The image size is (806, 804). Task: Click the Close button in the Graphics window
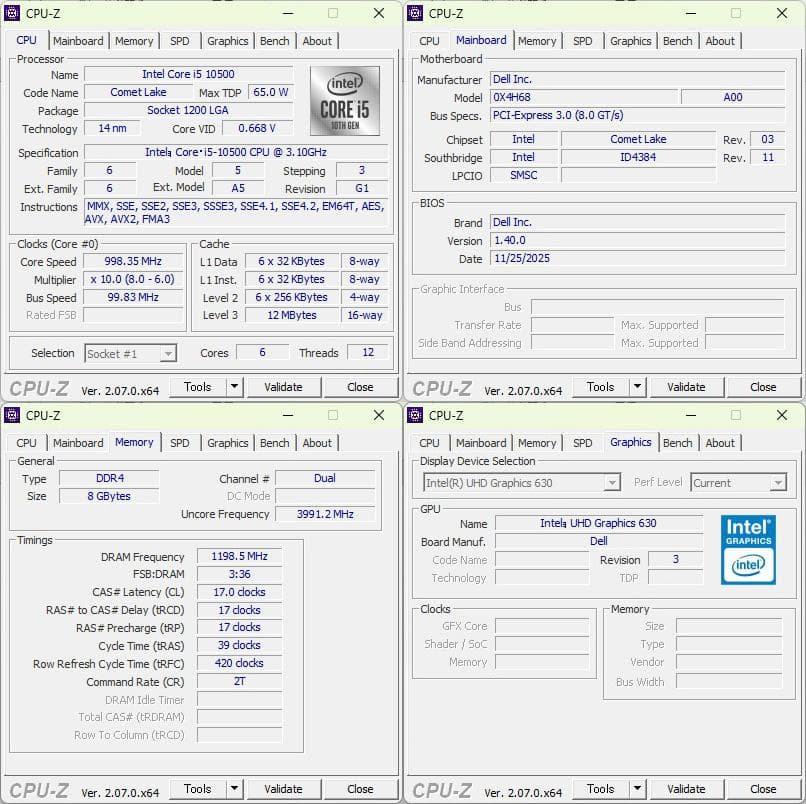click(x=763, y=789)
